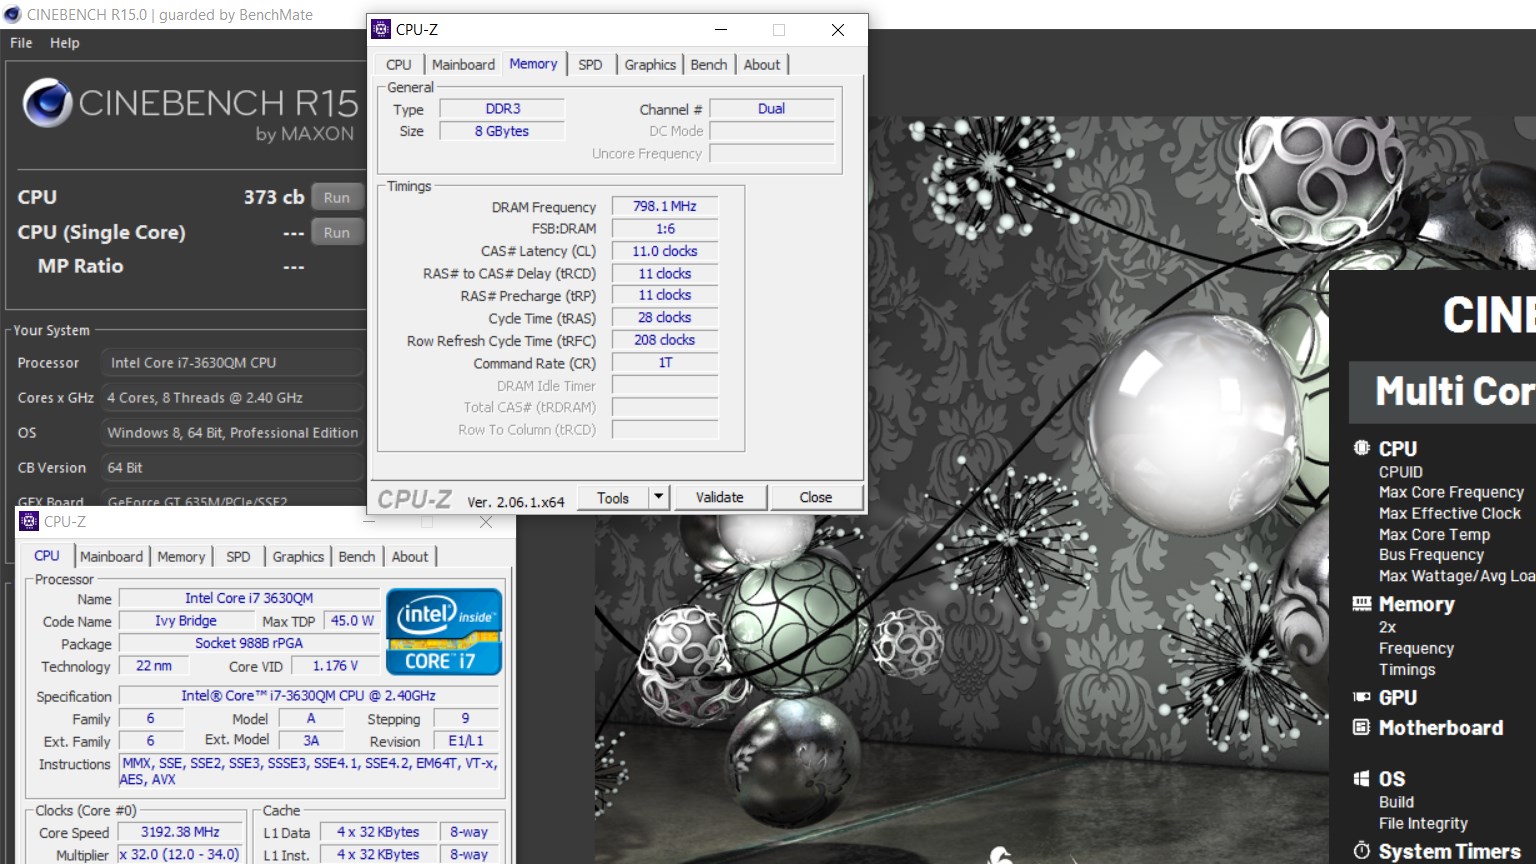The image size is (1536, 864).
Task: Click the OS field Windows 8 64 Bit
Action: click(232, 432)
